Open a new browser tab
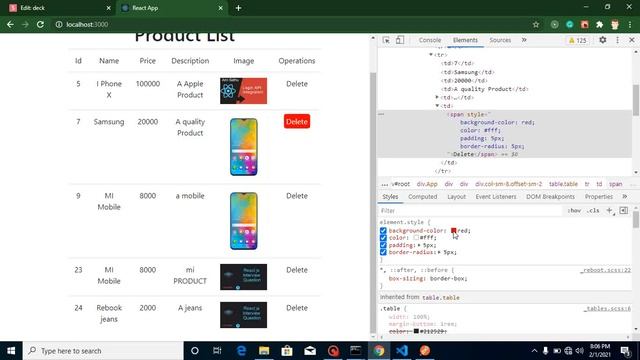Screen dimensions: 640x360 (x=238, y=8)
